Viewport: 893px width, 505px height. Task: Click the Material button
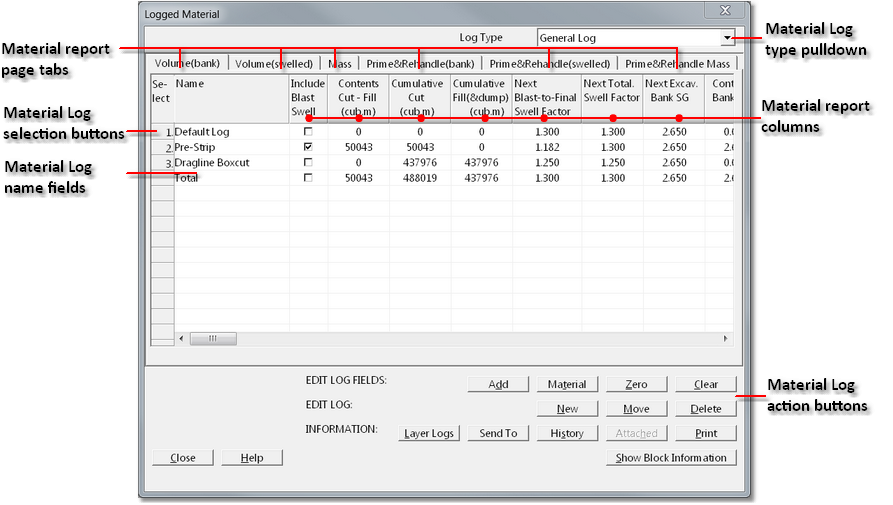(x=567, y=384)
